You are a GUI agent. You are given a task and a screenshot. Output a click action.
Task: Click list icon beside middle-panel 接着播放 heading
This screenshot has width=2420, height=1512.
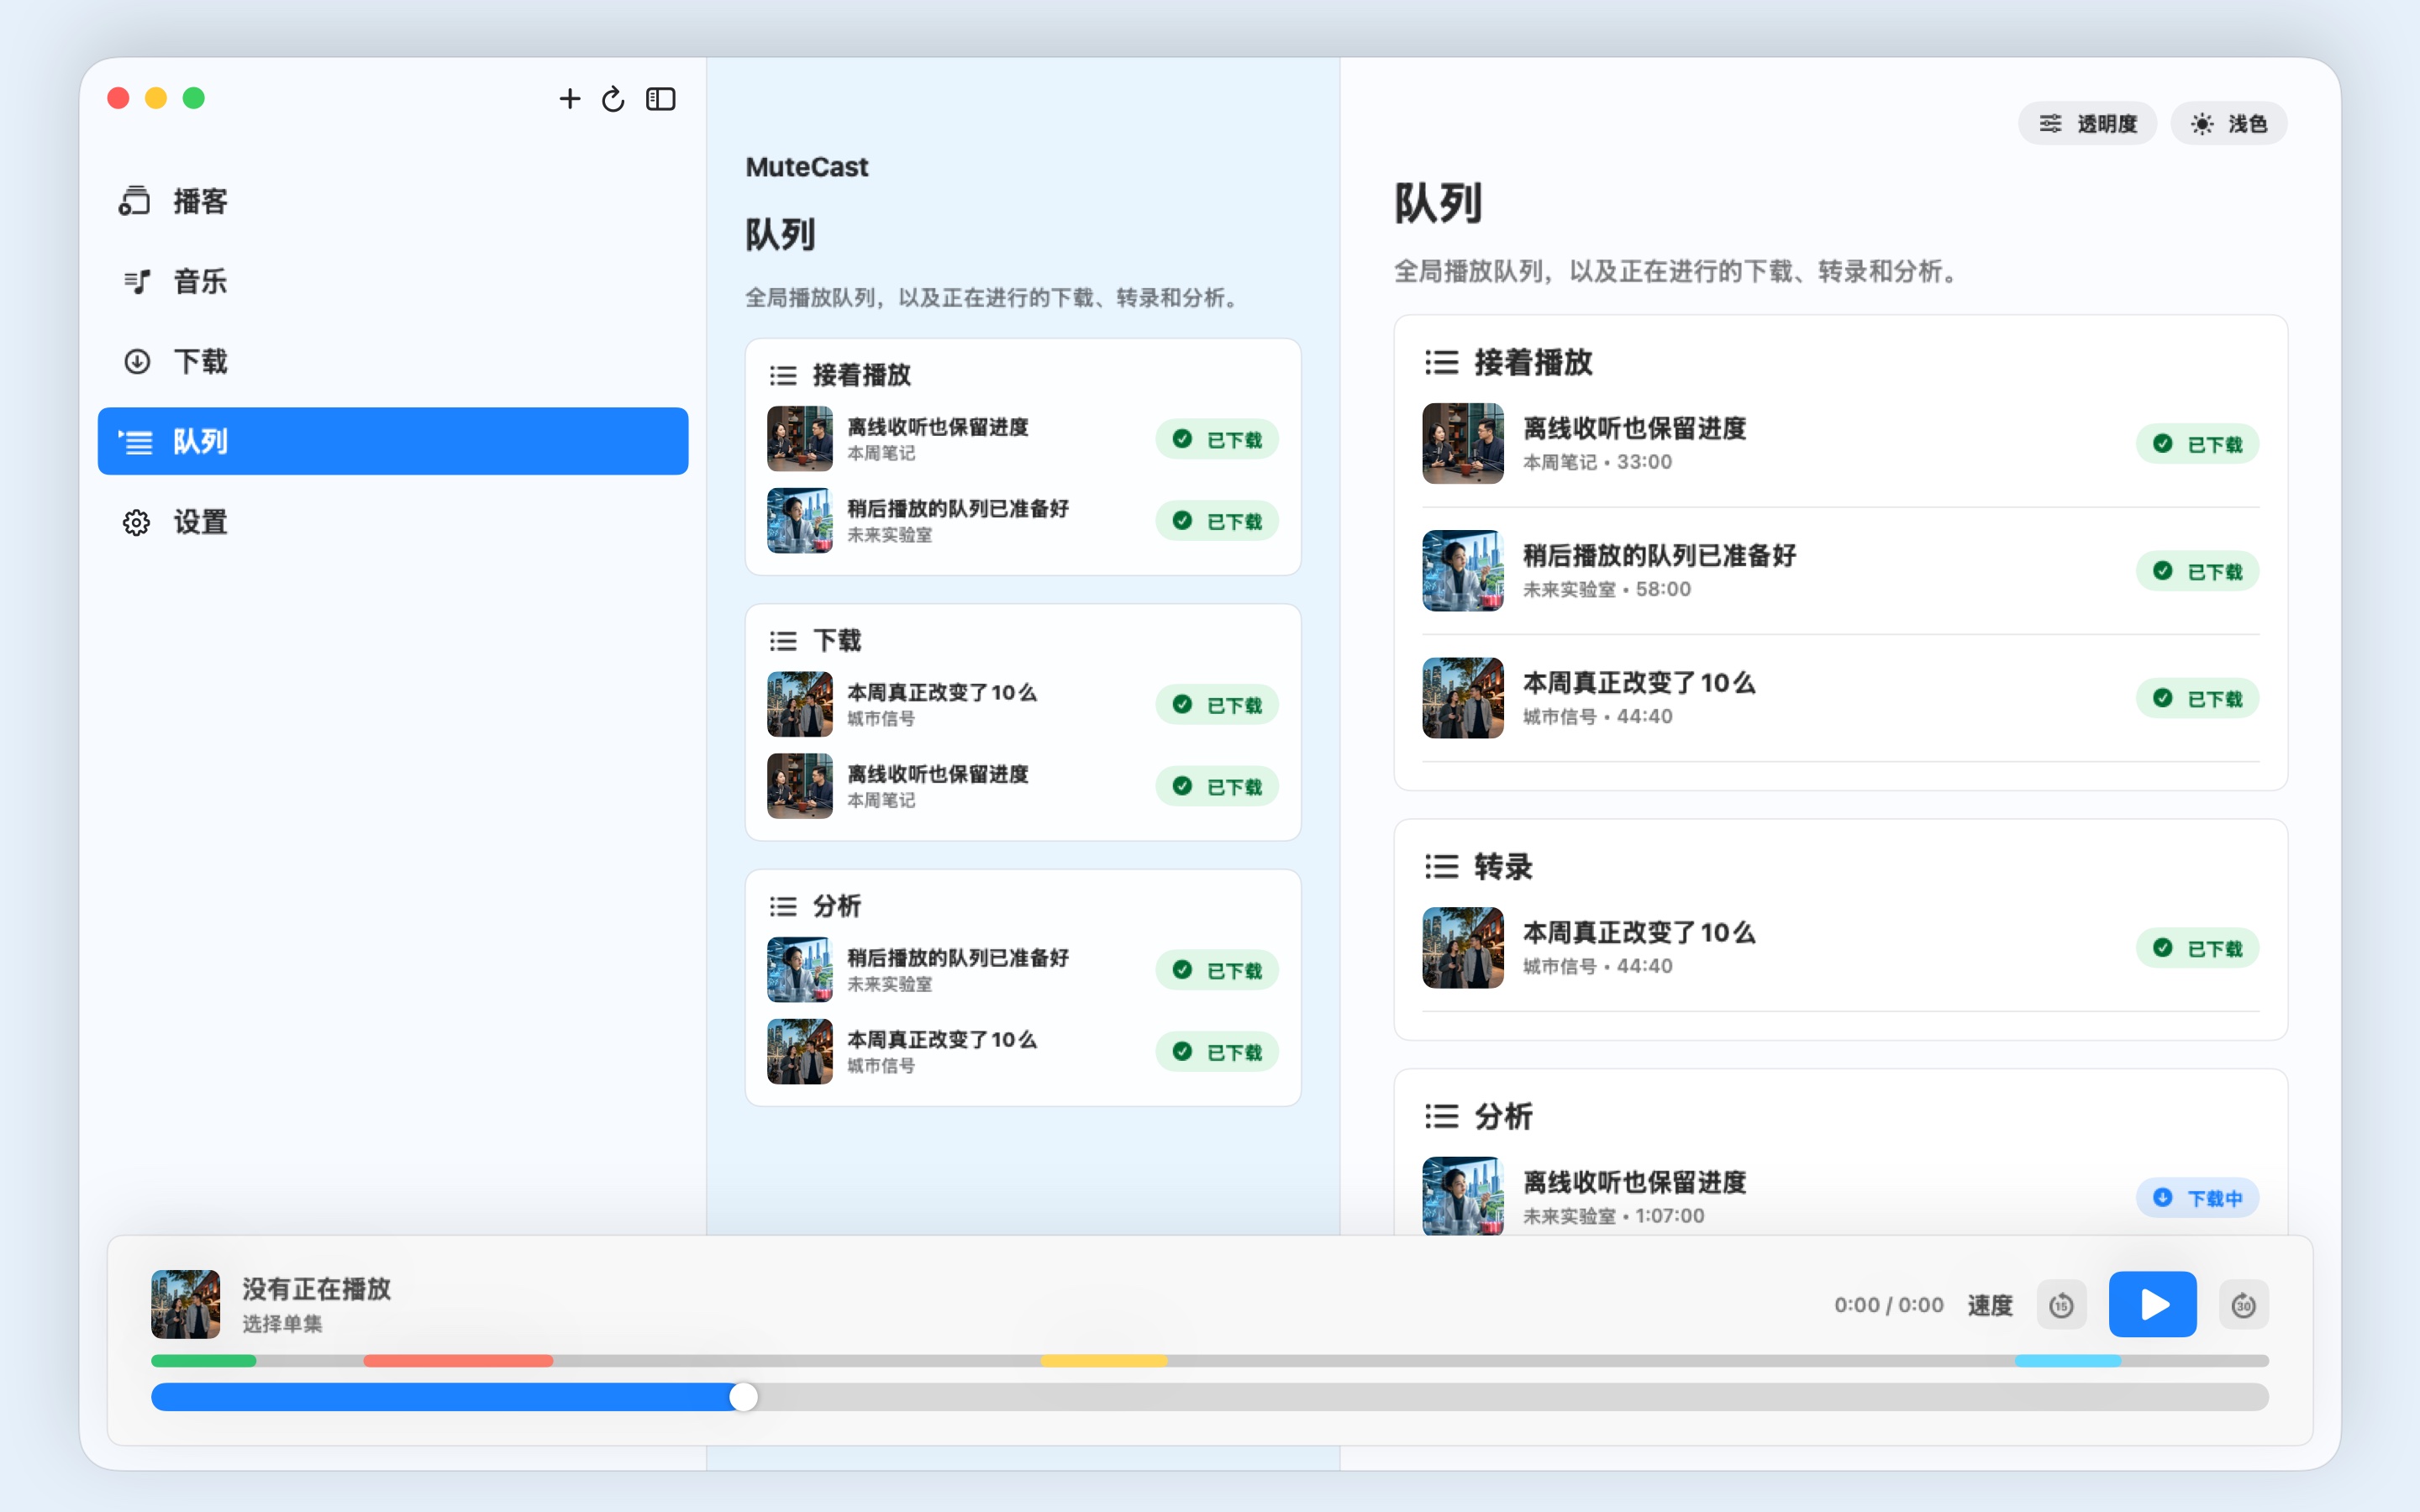[x=783, y=375]
